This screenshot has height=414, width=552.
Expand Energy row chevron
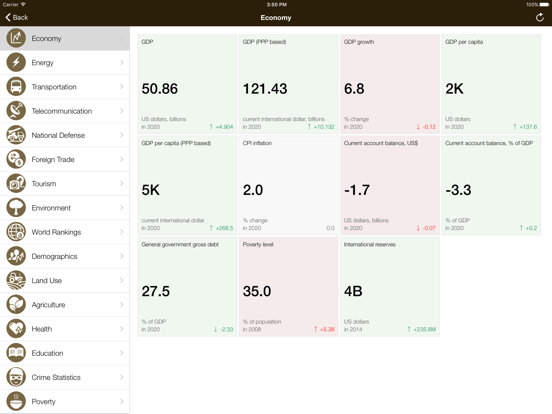click(x=122, y=62)
